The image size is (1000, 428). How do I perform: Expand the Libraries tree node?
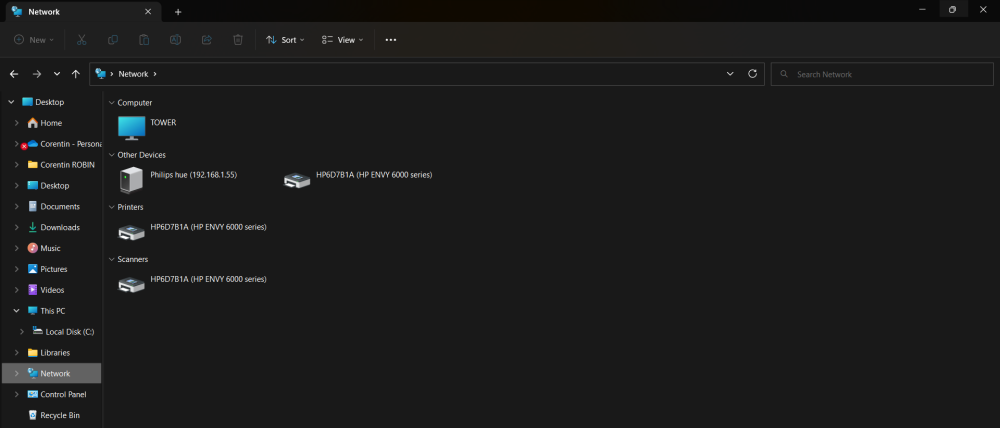coord(16,353)
